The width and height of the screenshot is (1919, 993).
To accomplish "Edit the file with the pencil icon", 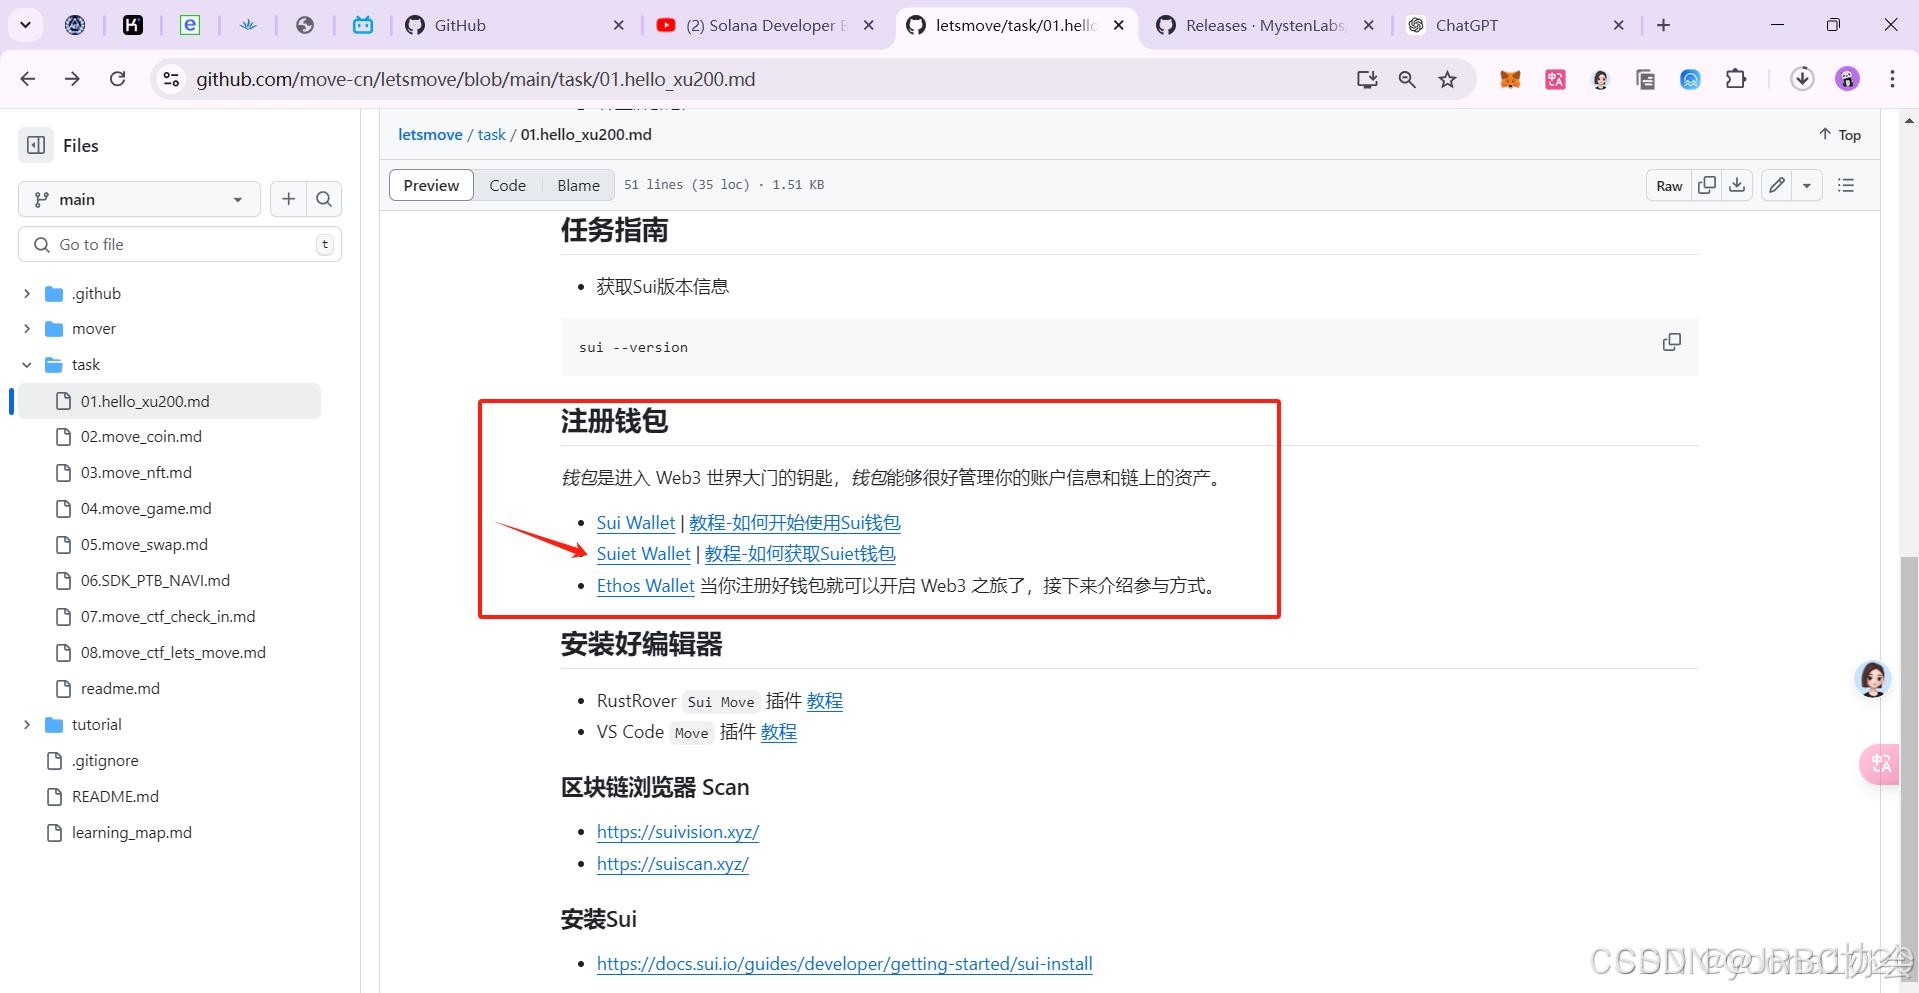I will 1776,185.
